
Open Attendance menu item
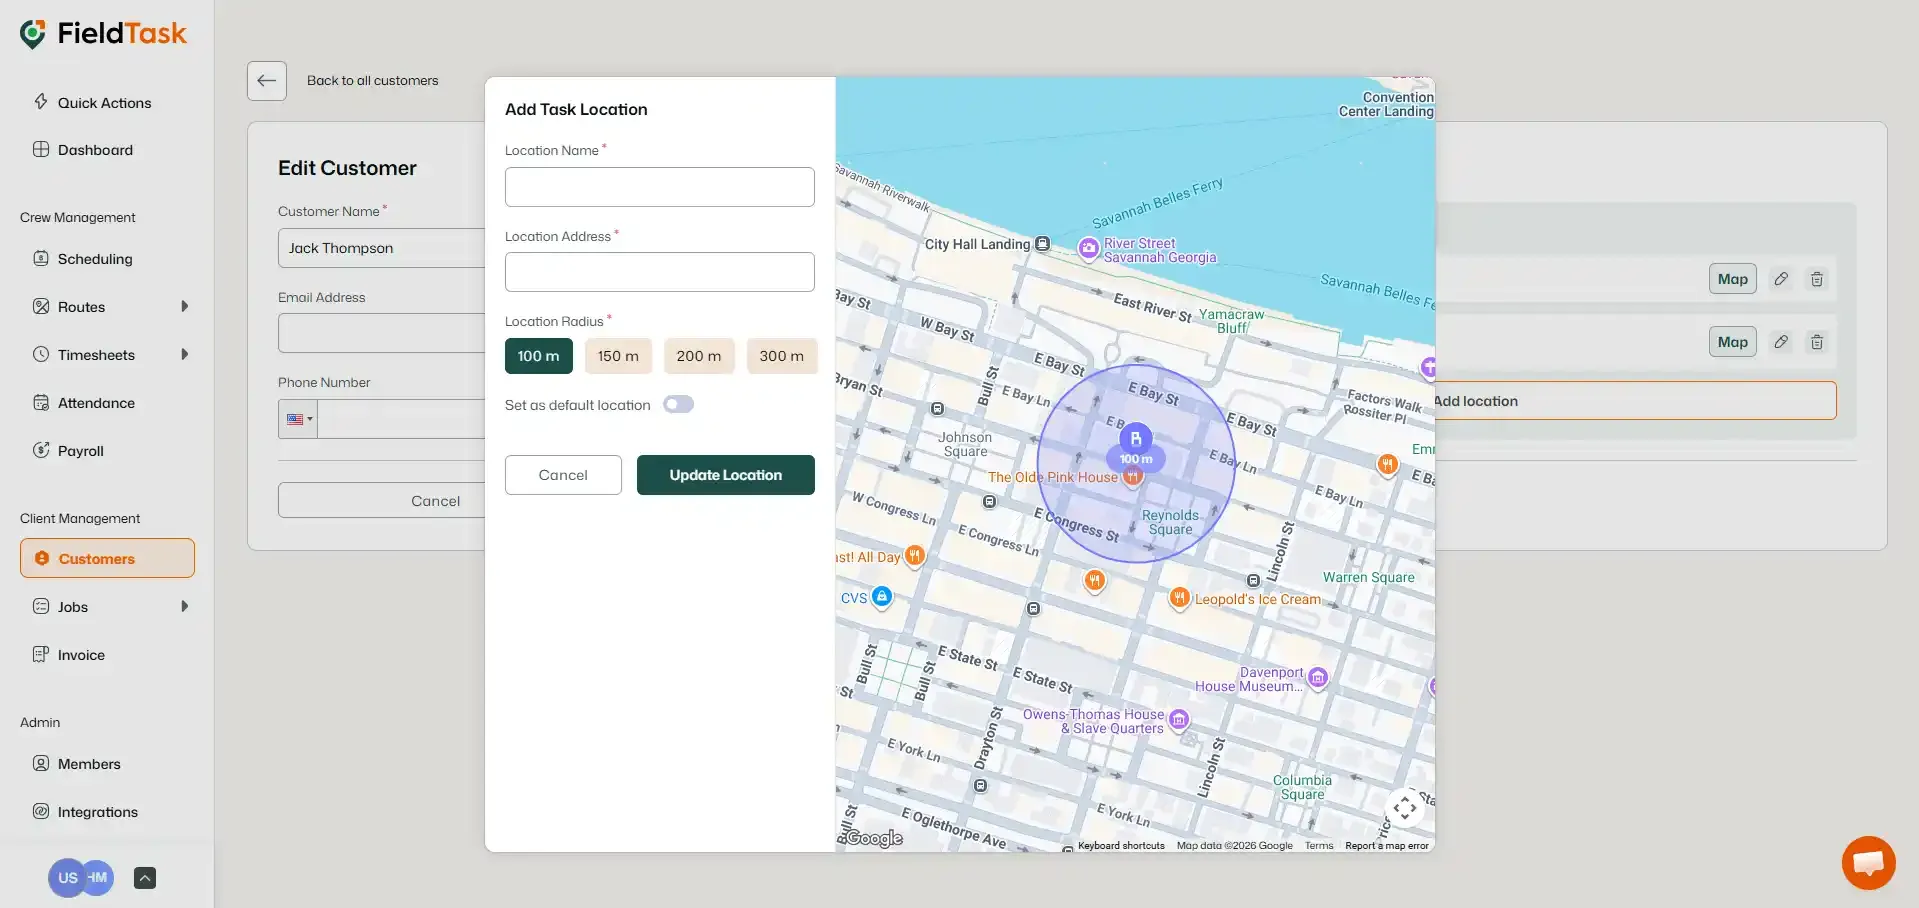96,403
